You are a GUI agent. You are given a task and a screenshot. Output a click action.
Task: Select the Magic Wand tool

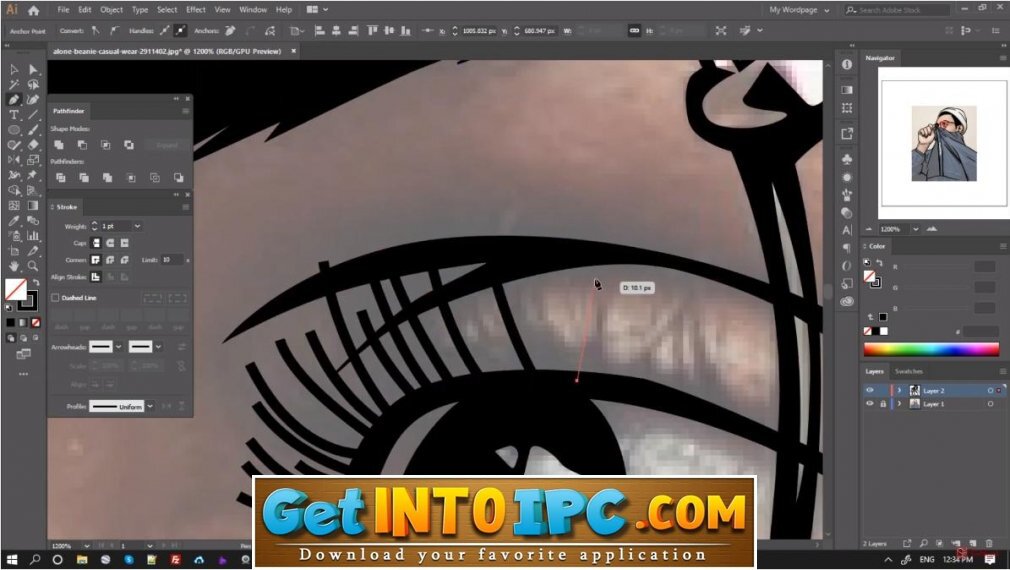[14, 84]
